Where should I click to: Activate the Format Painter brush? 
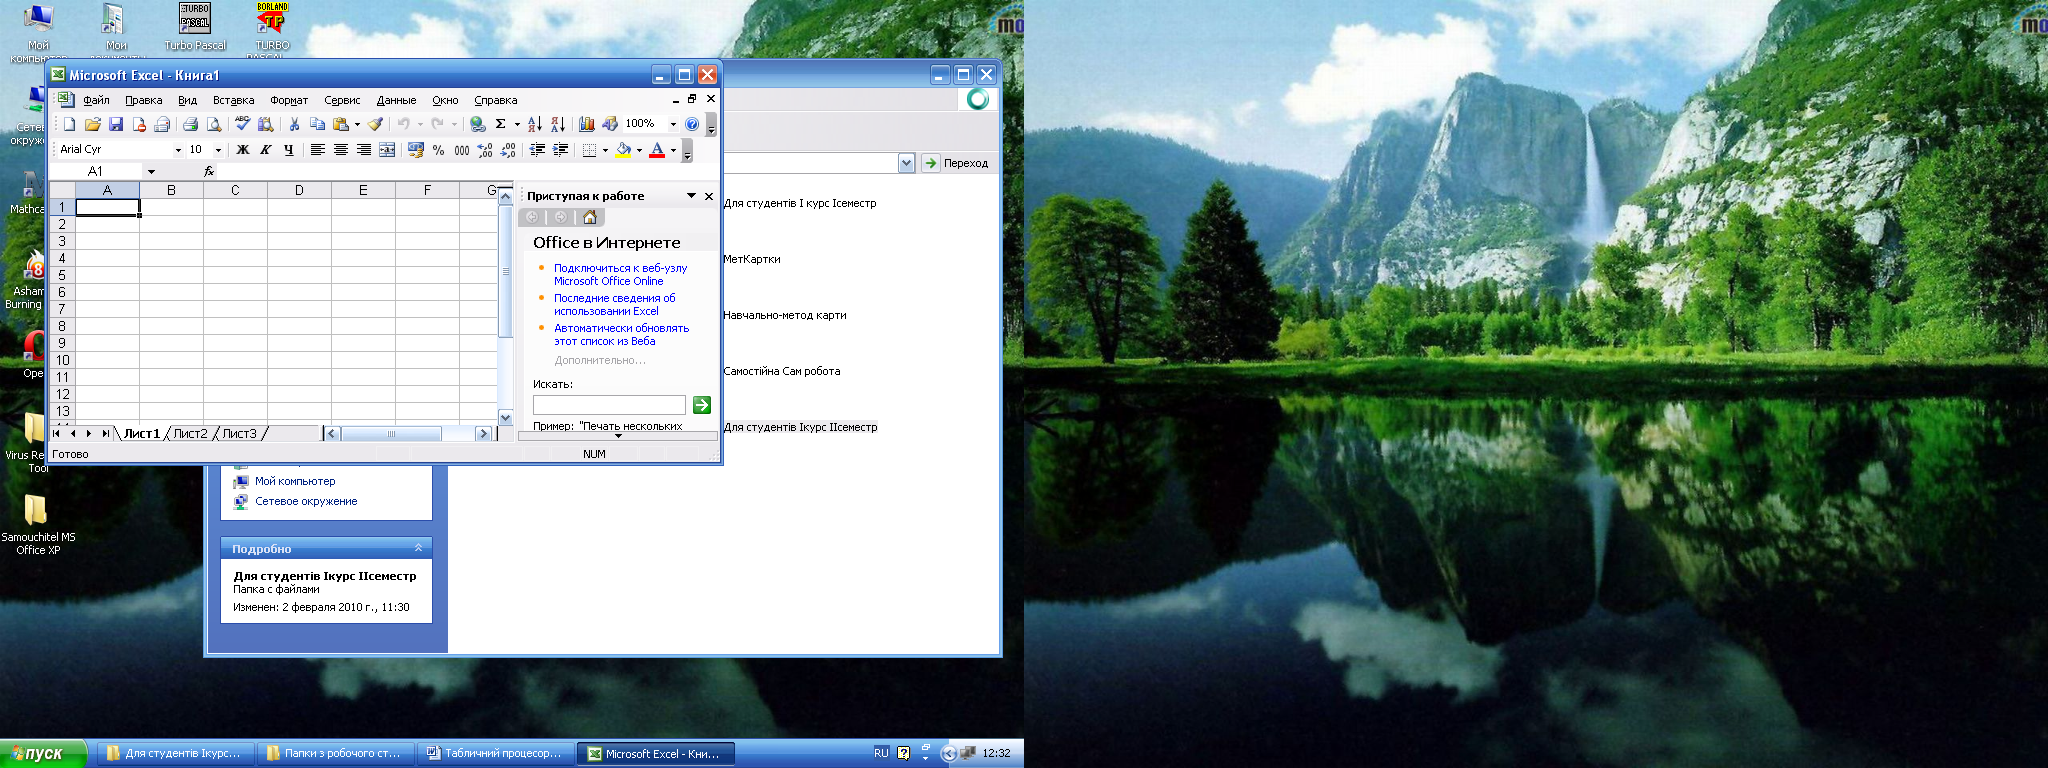(375, 124)
